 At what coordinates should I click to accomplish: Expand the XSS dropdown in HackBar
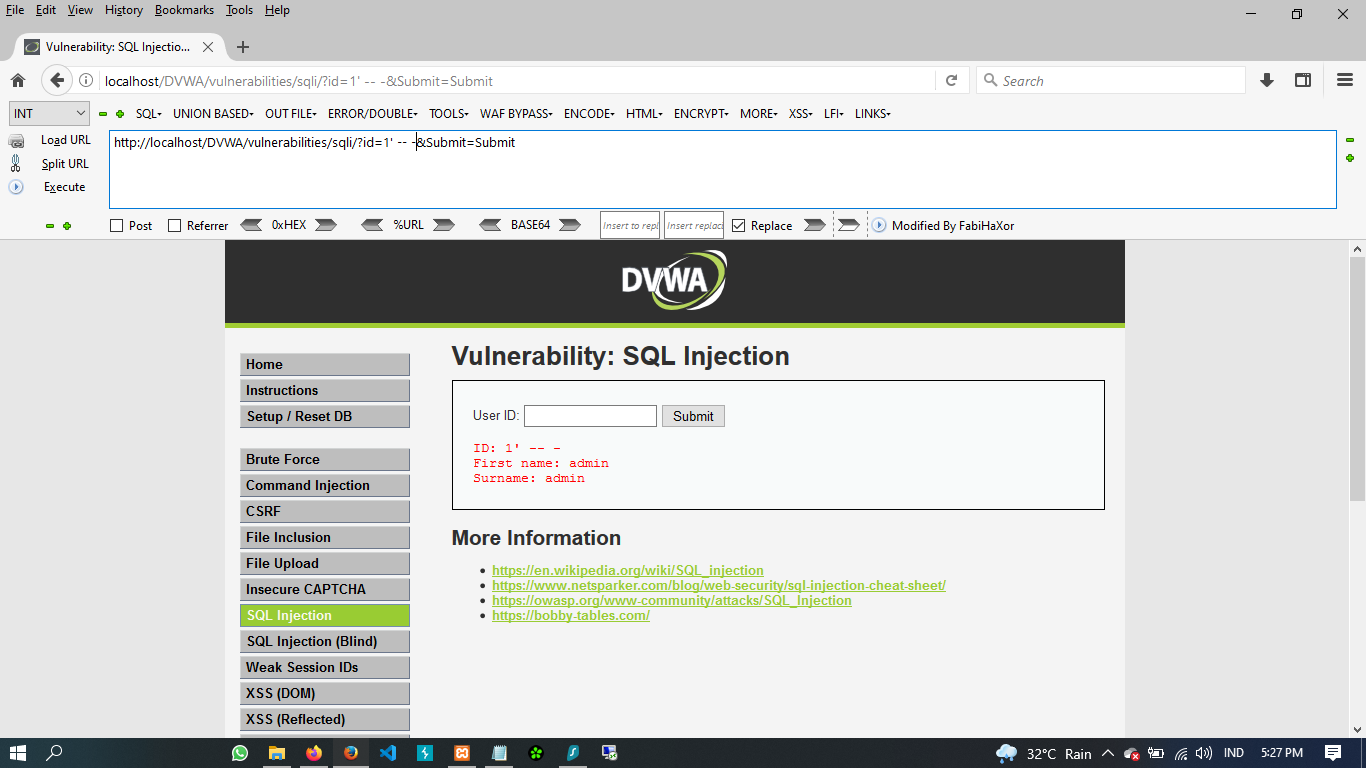click(800, 114)
